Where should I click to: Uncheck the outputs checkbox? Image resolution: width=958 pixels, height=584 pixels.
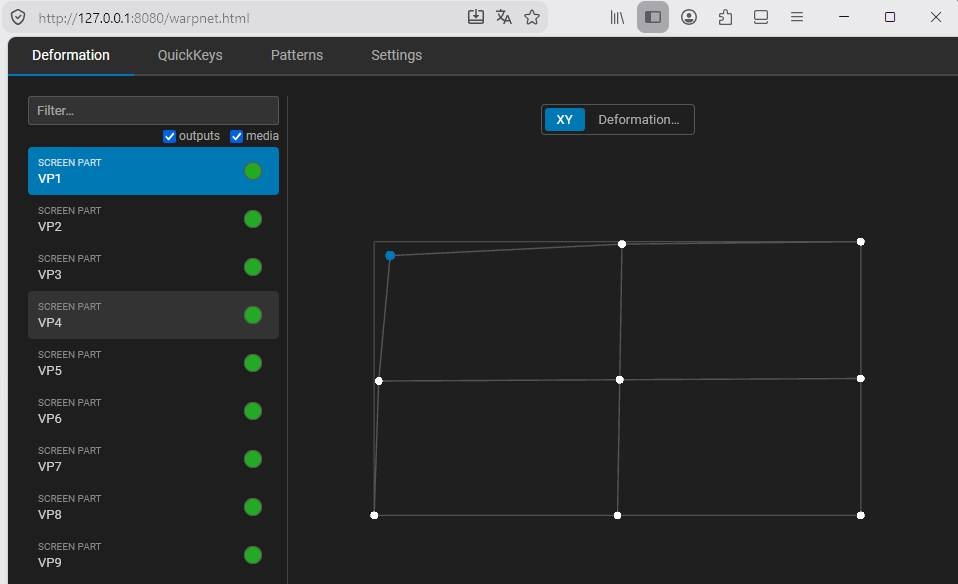click(x=169, y=136)
